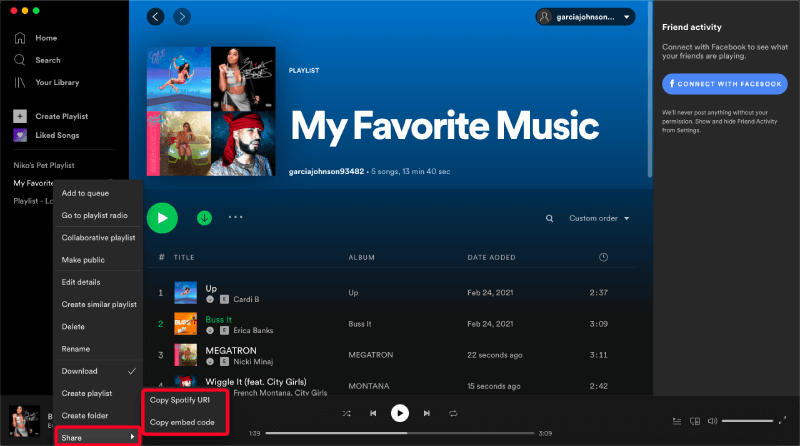Open artist Nicki Minaj link
The image size is (800, 446).
(x=253, y=361)
